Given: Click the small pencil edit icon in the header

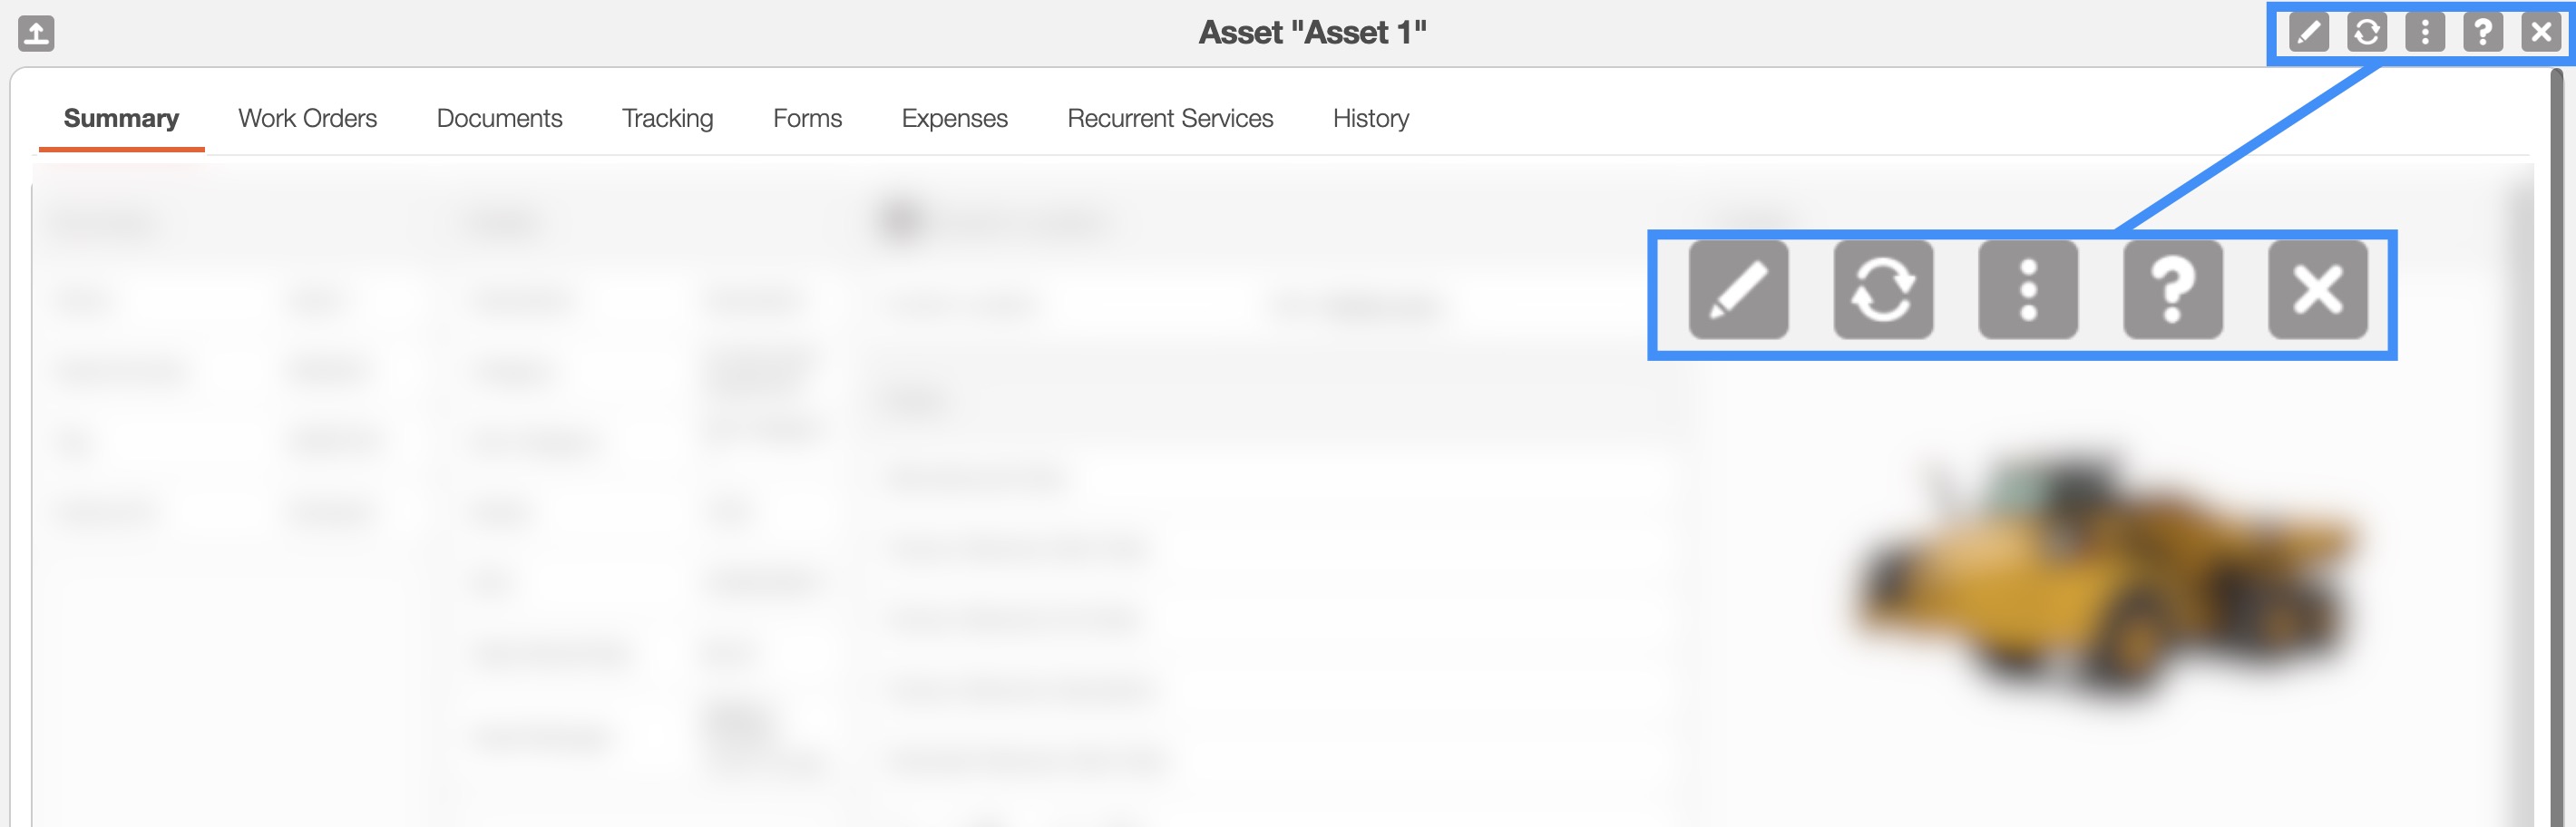Looking at the screenshot, I should click(2308, 32).
